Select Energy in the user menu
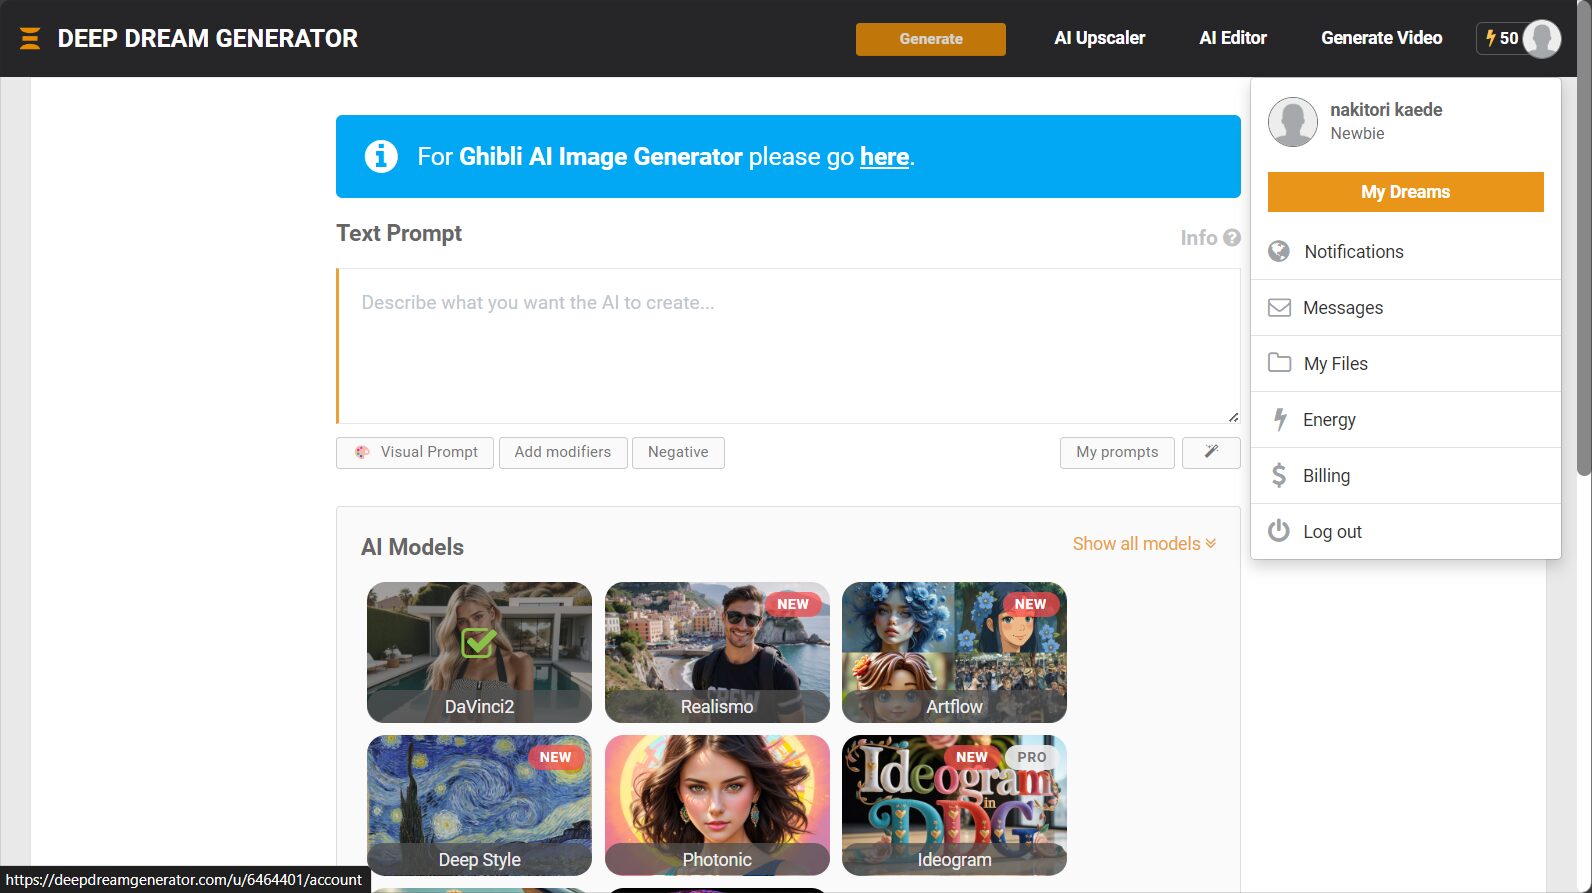This screenshot has width=1592, height=893. [x=1405, y=420]
